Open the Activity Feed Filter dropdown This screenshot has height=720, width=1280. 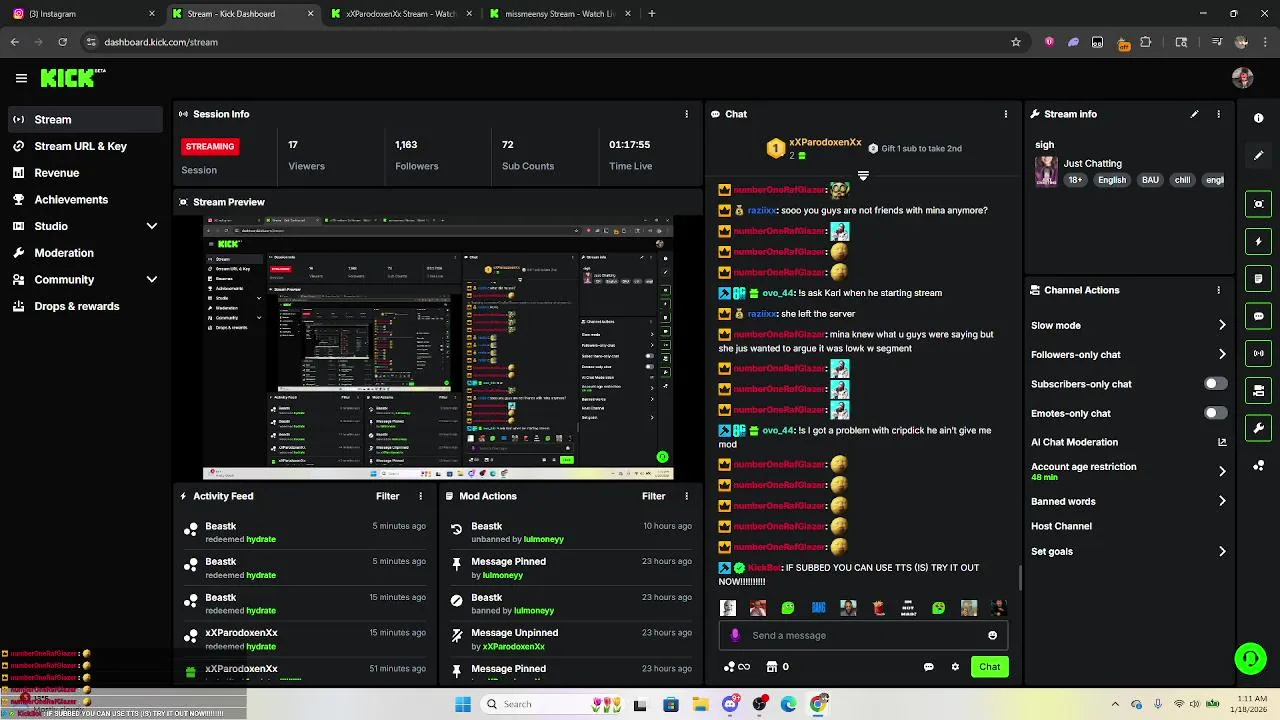[387, 496]
